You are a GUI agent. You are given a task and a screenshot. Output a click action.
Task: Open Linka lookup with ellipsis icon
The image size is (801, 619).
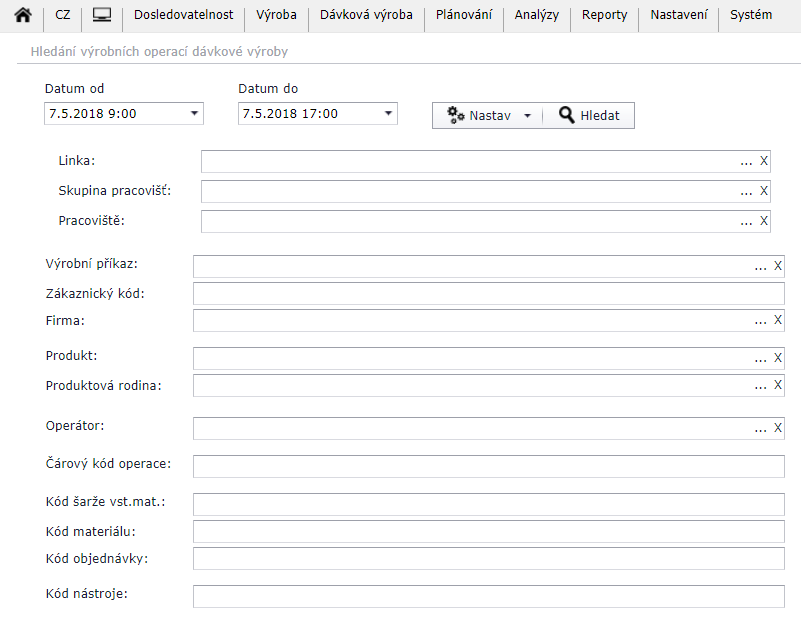pyautogui.click(x=746, y=161)
